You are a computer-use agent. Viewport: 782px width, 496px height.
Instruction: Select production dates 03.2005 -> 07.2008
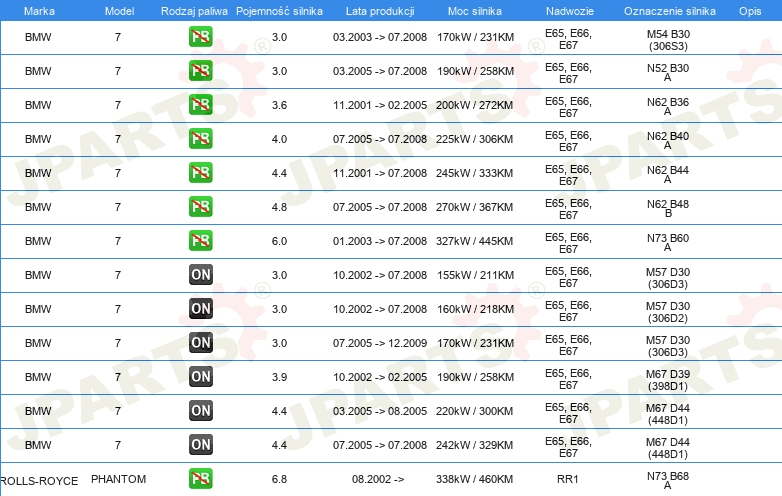[x=380, y=71]
